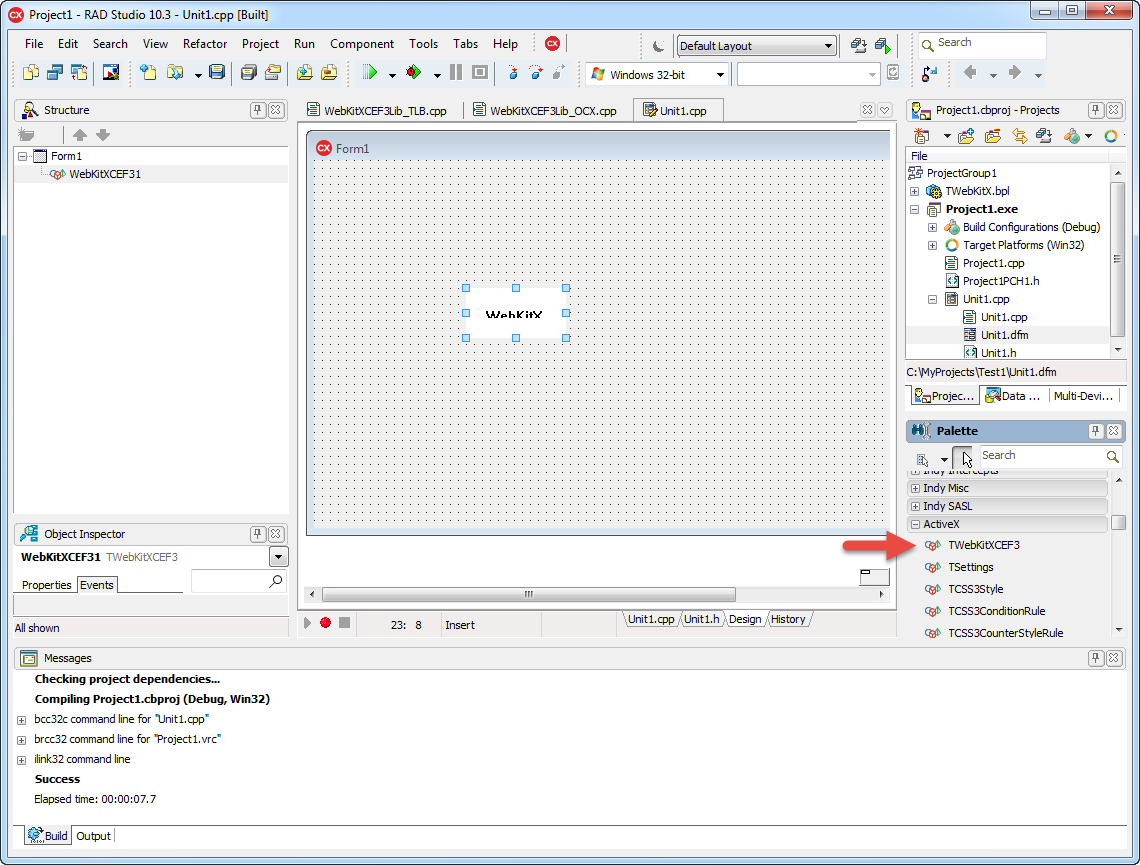This screenshot has width=1140, height=865.
Task: Collapse the ActiveX palette category
Action: click(x=915, y=524)
